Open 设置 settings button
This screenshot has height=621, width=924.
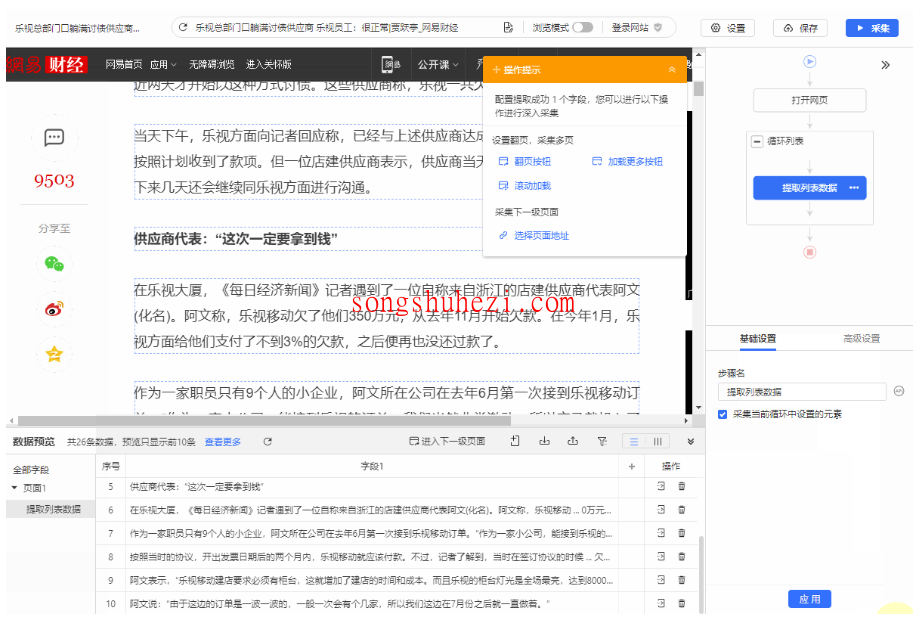(x=728, y=28)
